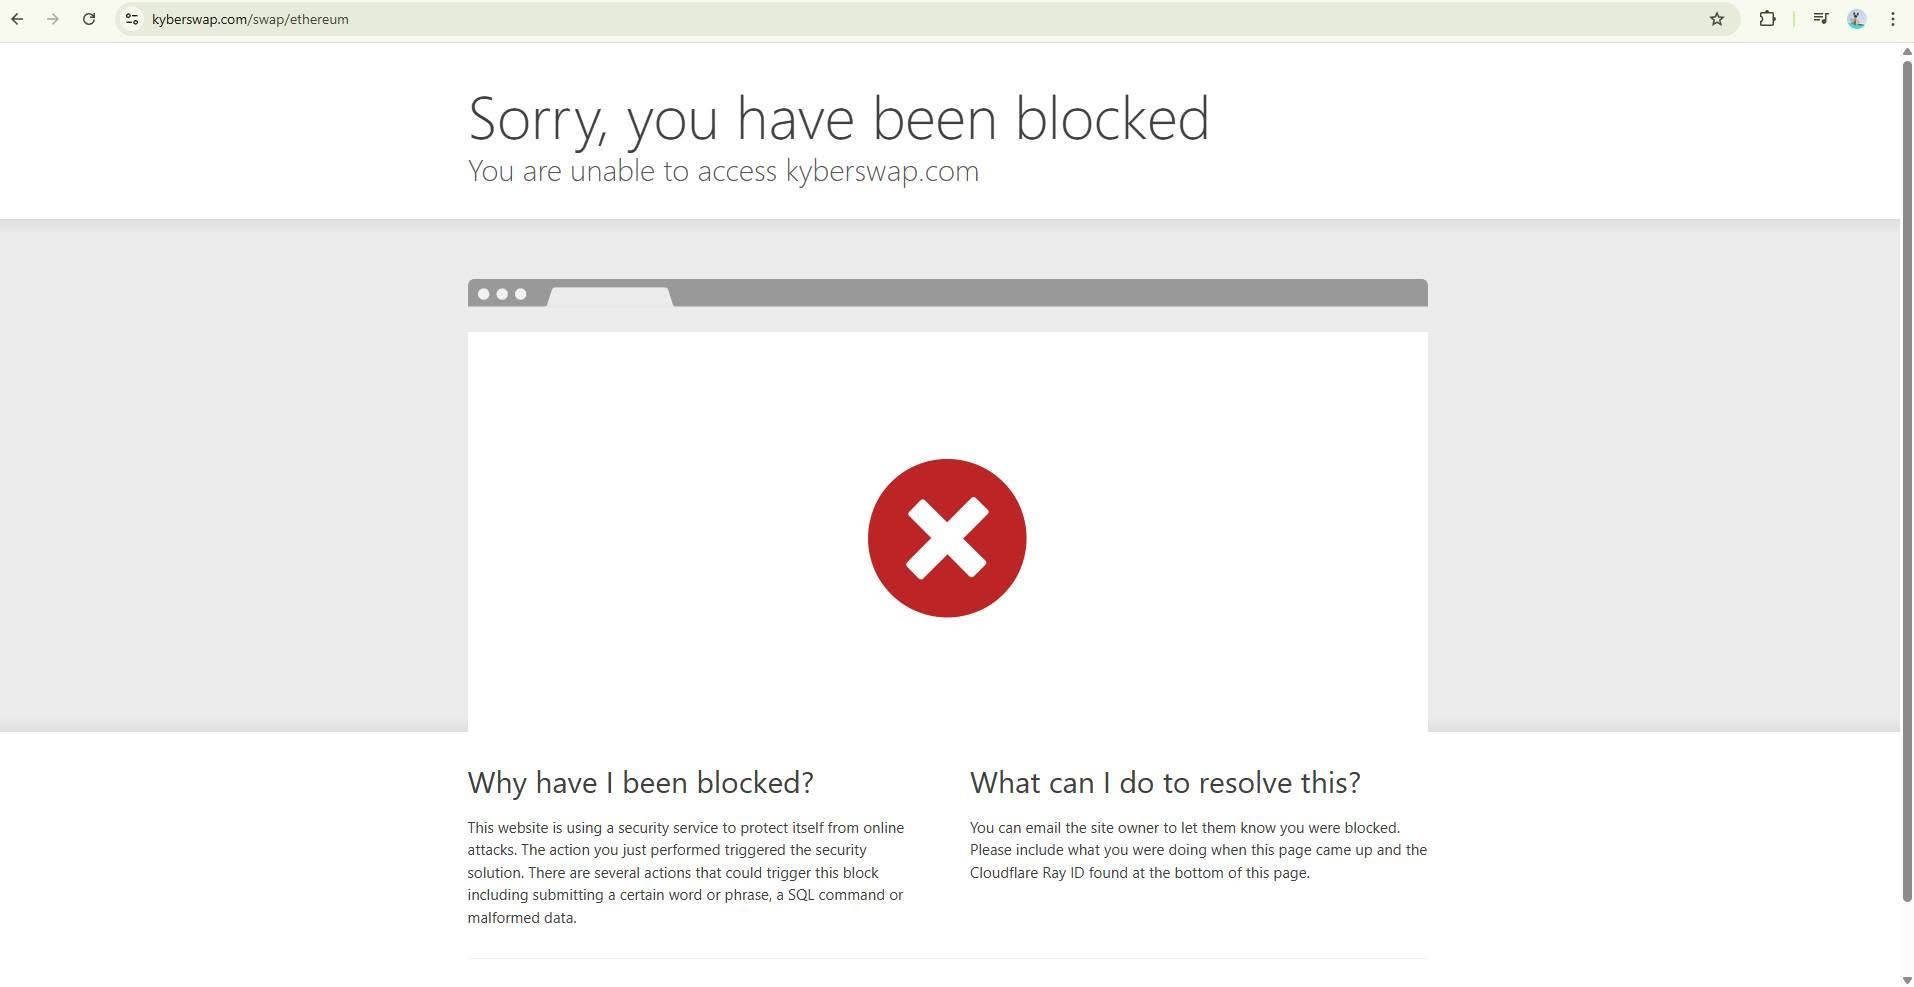1914x987 pixels.
Task: Open the Chrome three-dot menu
Action: (x=1893, y=19)
